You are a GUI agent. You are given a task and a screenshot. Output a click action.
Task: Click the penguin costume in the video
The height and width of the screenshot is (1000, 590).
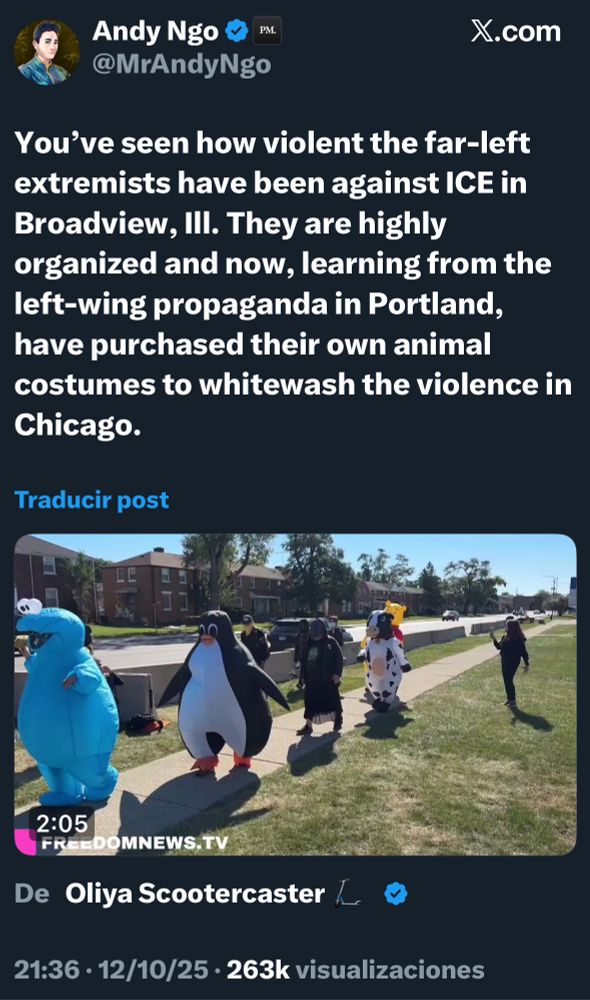[x=222, y=691]
